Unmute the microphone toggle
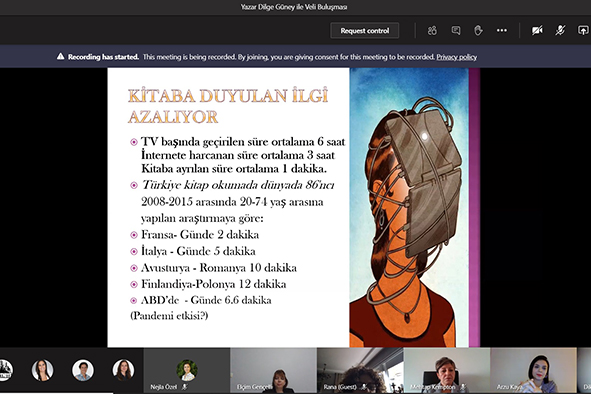The image size is (591, 394). [560, 31]
